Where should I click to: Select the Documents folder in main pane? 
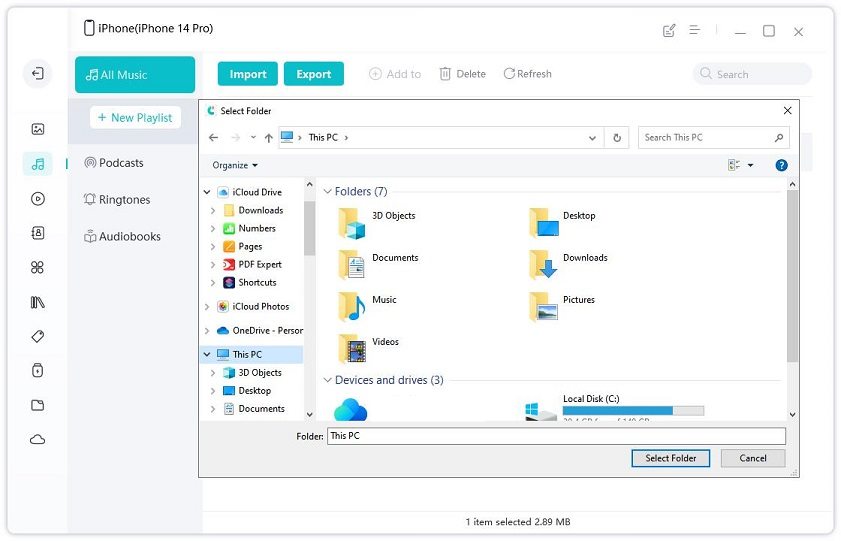pyautogui.click(x=378, y=265)
